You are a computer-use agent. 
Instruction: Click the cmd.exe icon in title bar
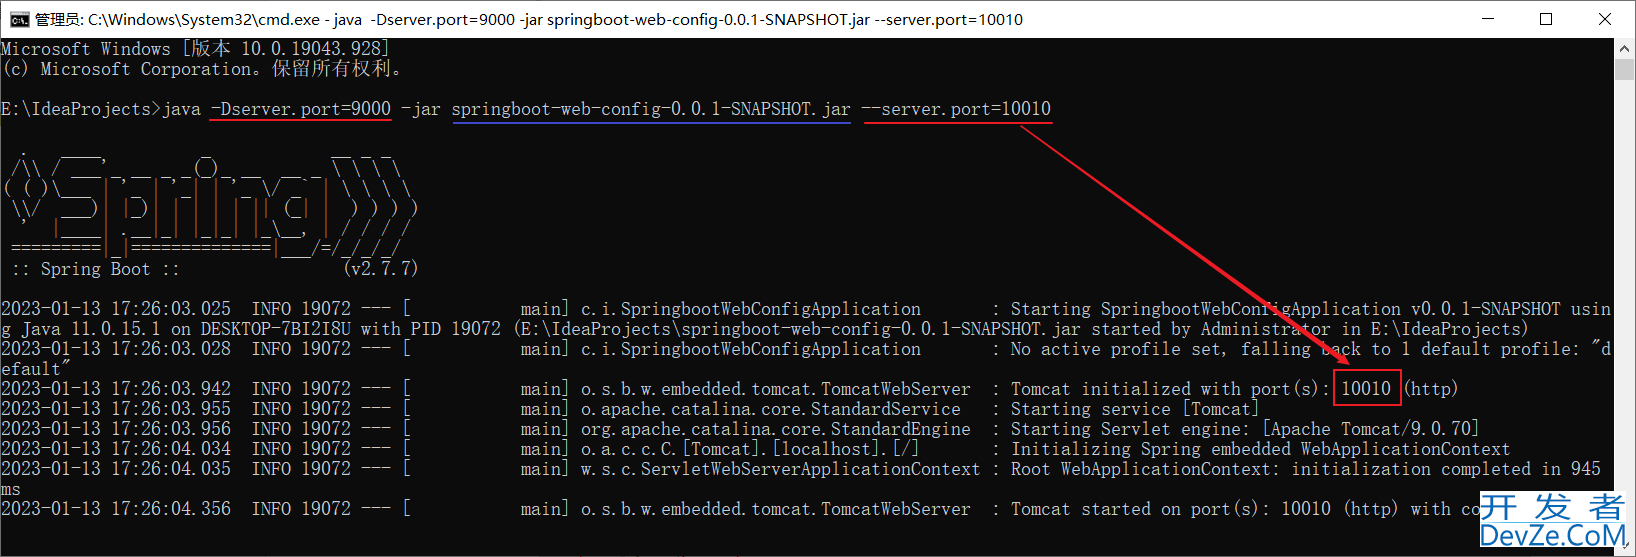[x=19, y=19]
